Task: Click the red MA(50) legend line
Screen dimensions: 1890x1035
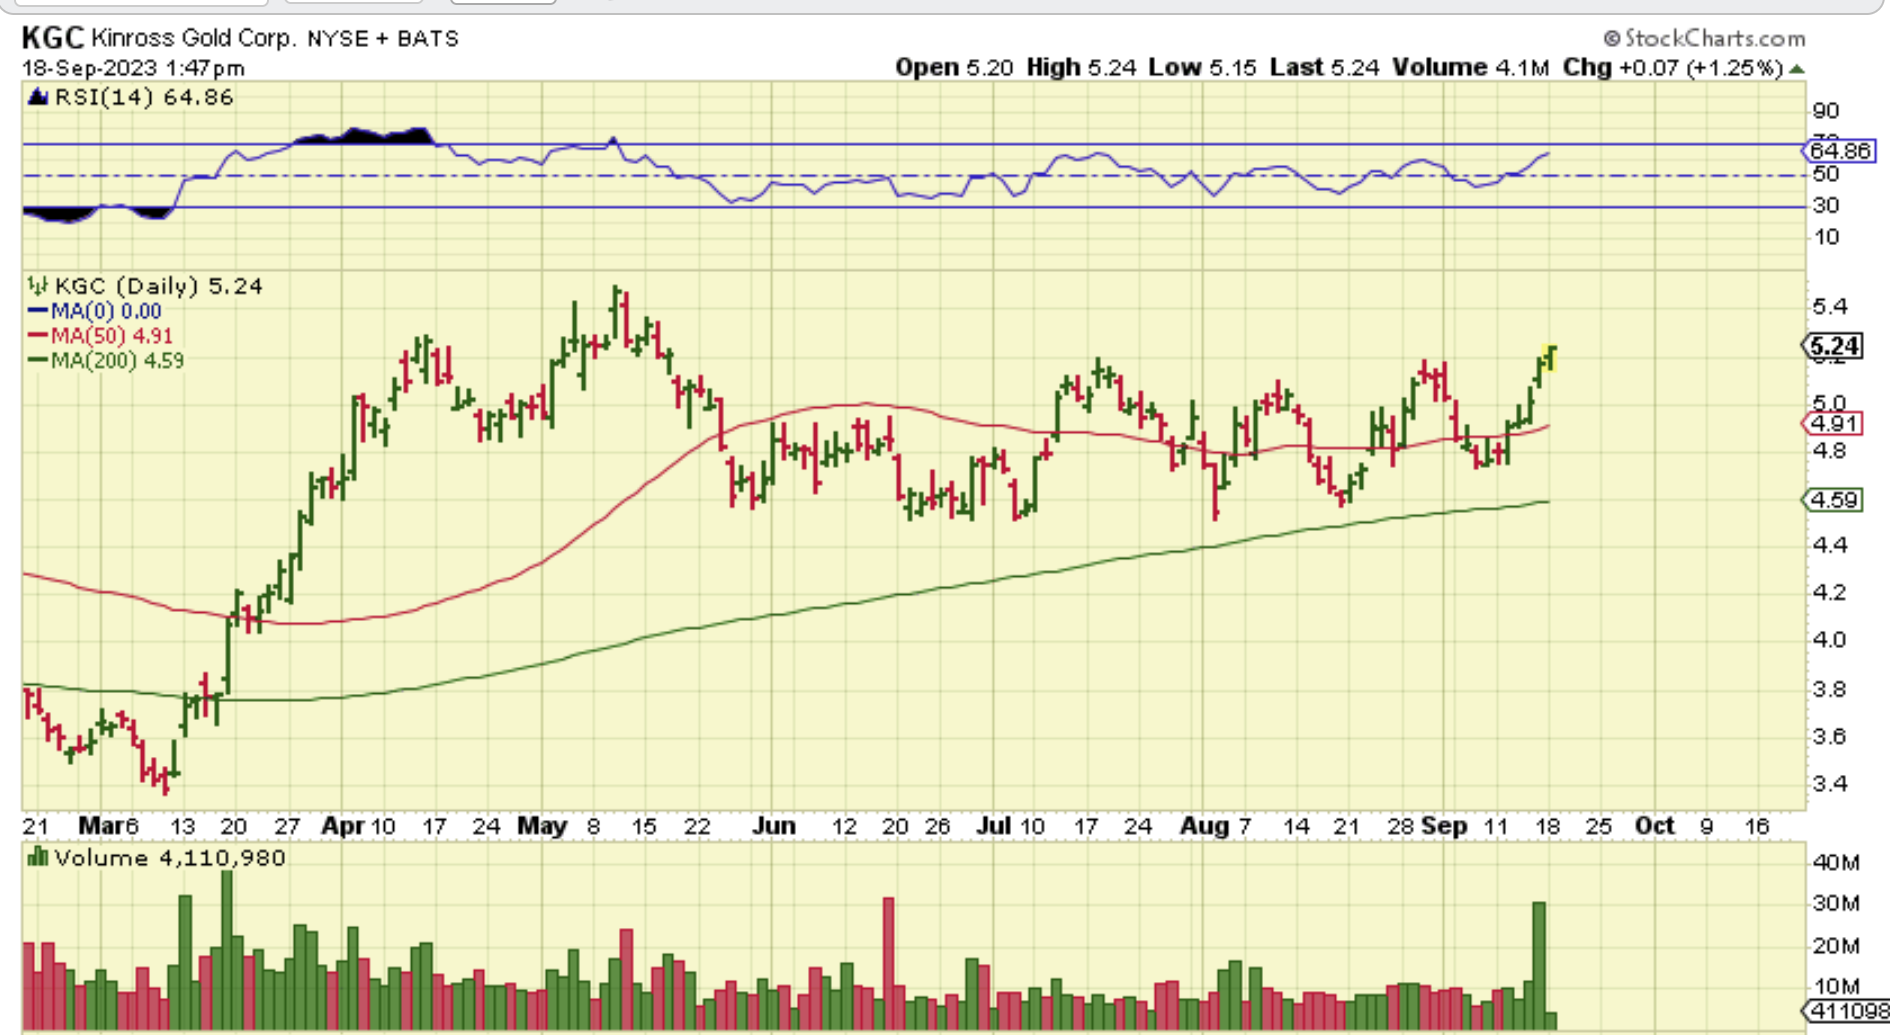Action: coord(38,335)
